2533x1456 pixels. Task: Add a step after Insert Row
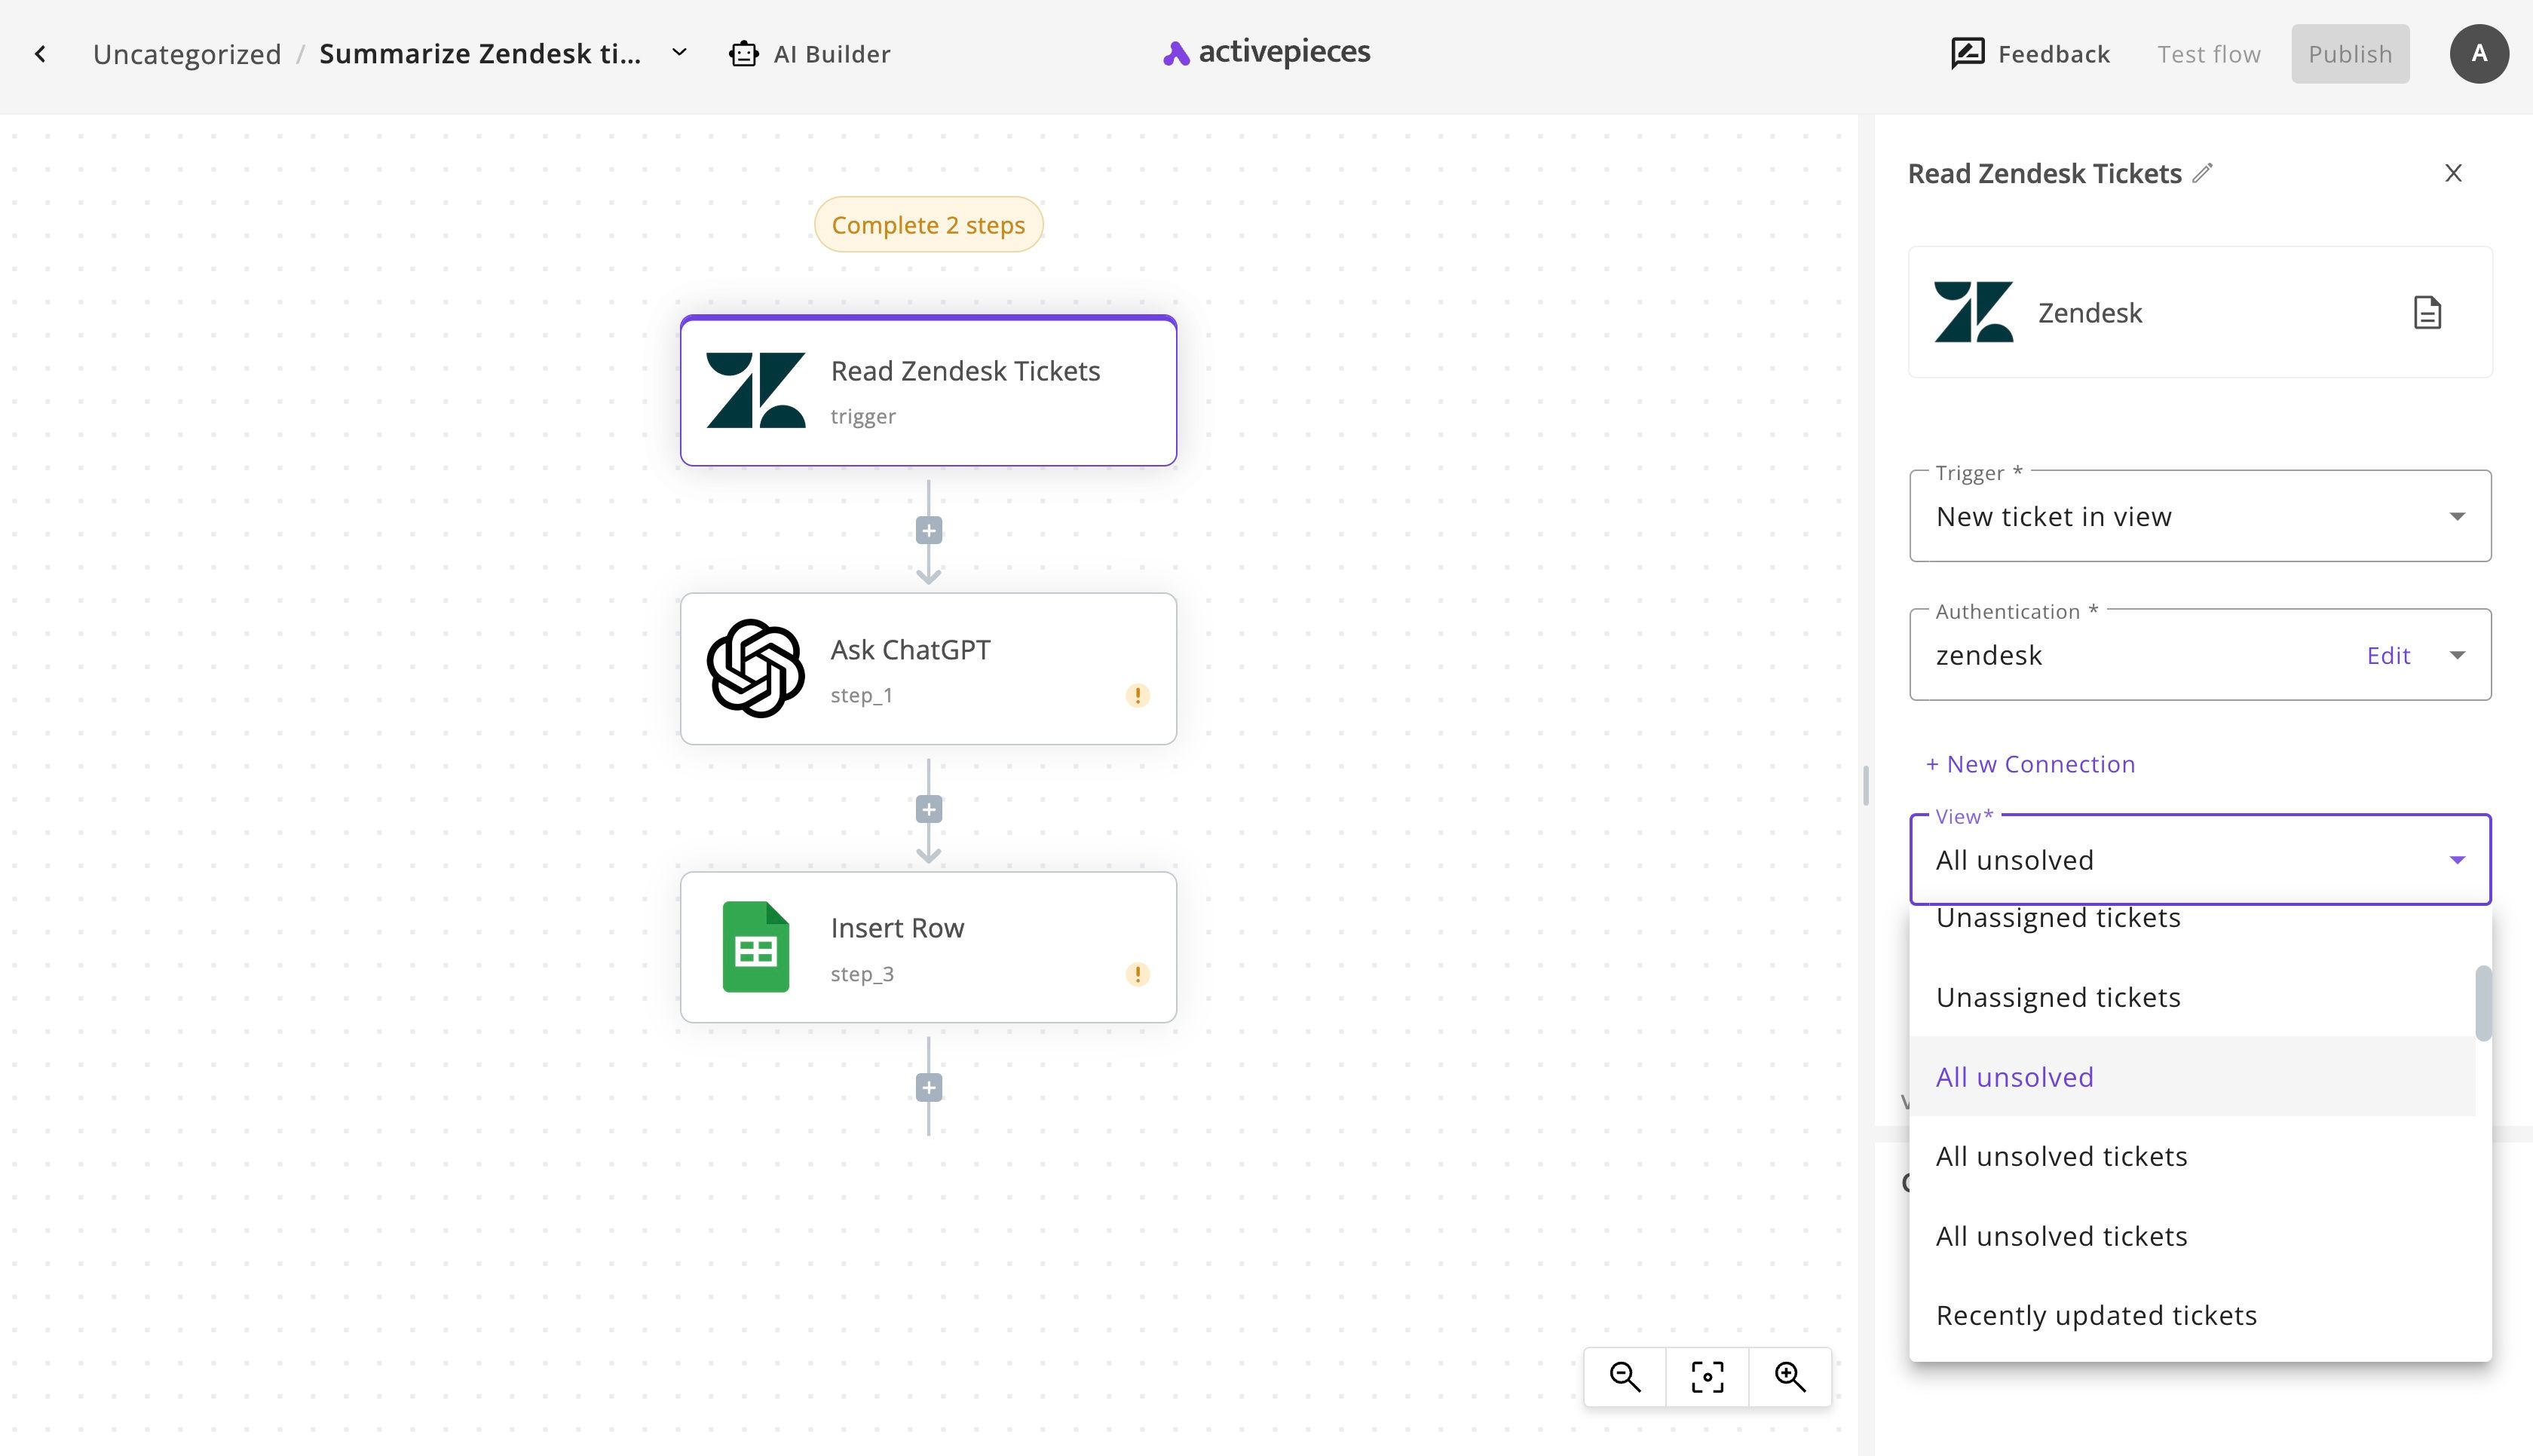tap(929, 1088)
